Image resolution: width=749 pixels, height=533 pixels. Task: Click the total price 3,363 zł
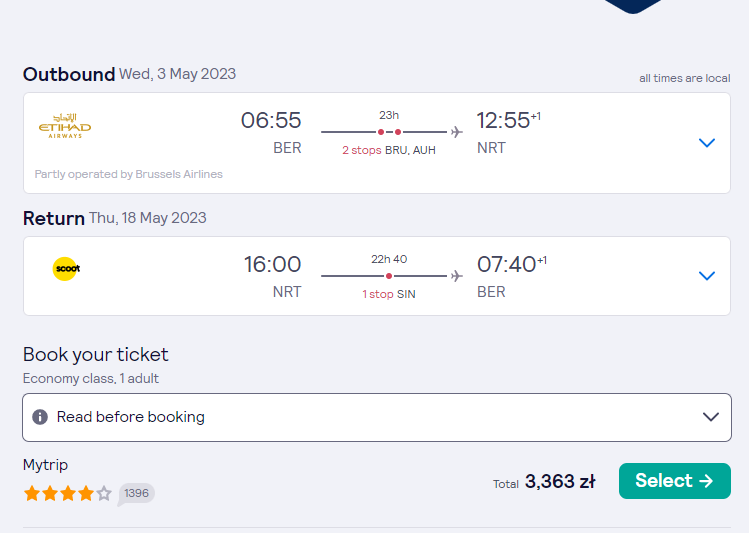click(560, 481)
